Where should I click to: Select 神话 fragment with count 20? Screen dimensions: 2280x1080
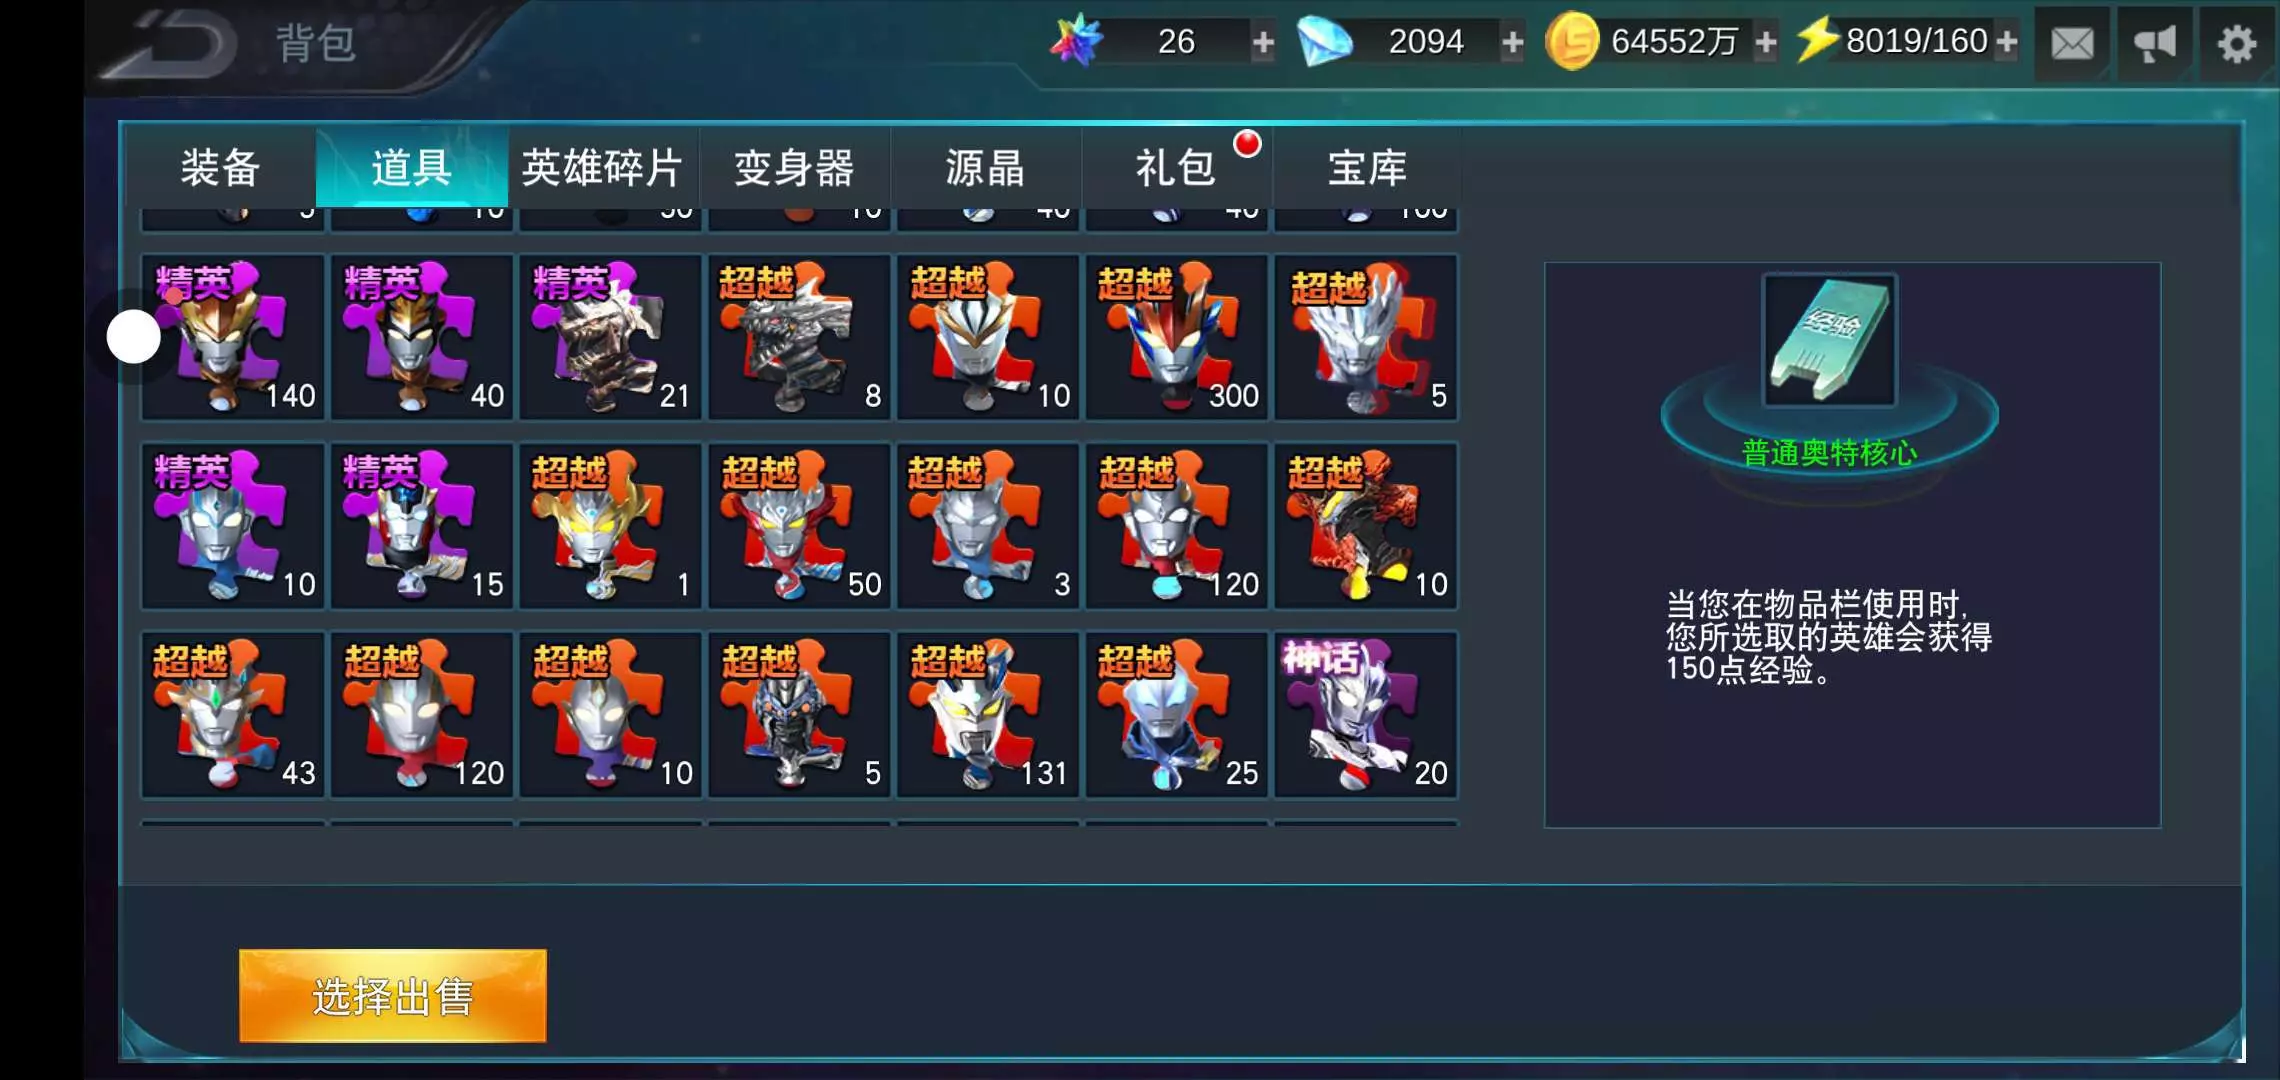point(1366,715)
